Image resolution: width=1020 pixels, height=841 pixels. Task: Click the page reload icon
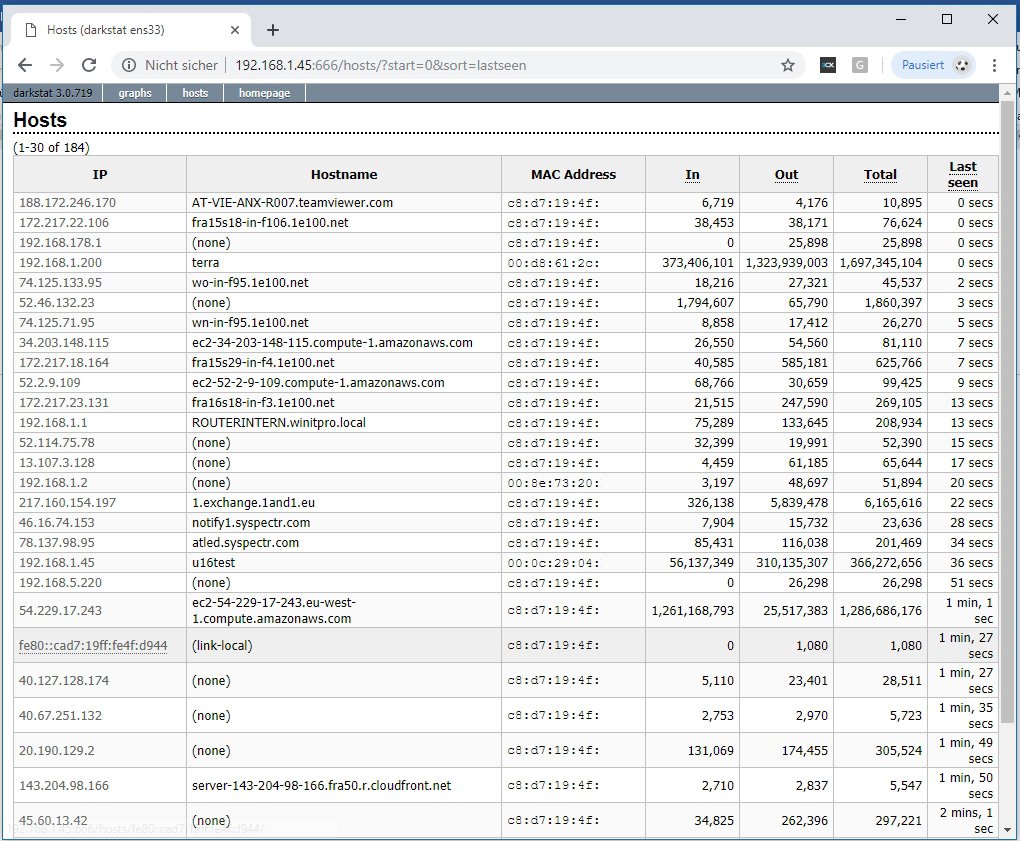pyautogui.click(x=89, y=64)
